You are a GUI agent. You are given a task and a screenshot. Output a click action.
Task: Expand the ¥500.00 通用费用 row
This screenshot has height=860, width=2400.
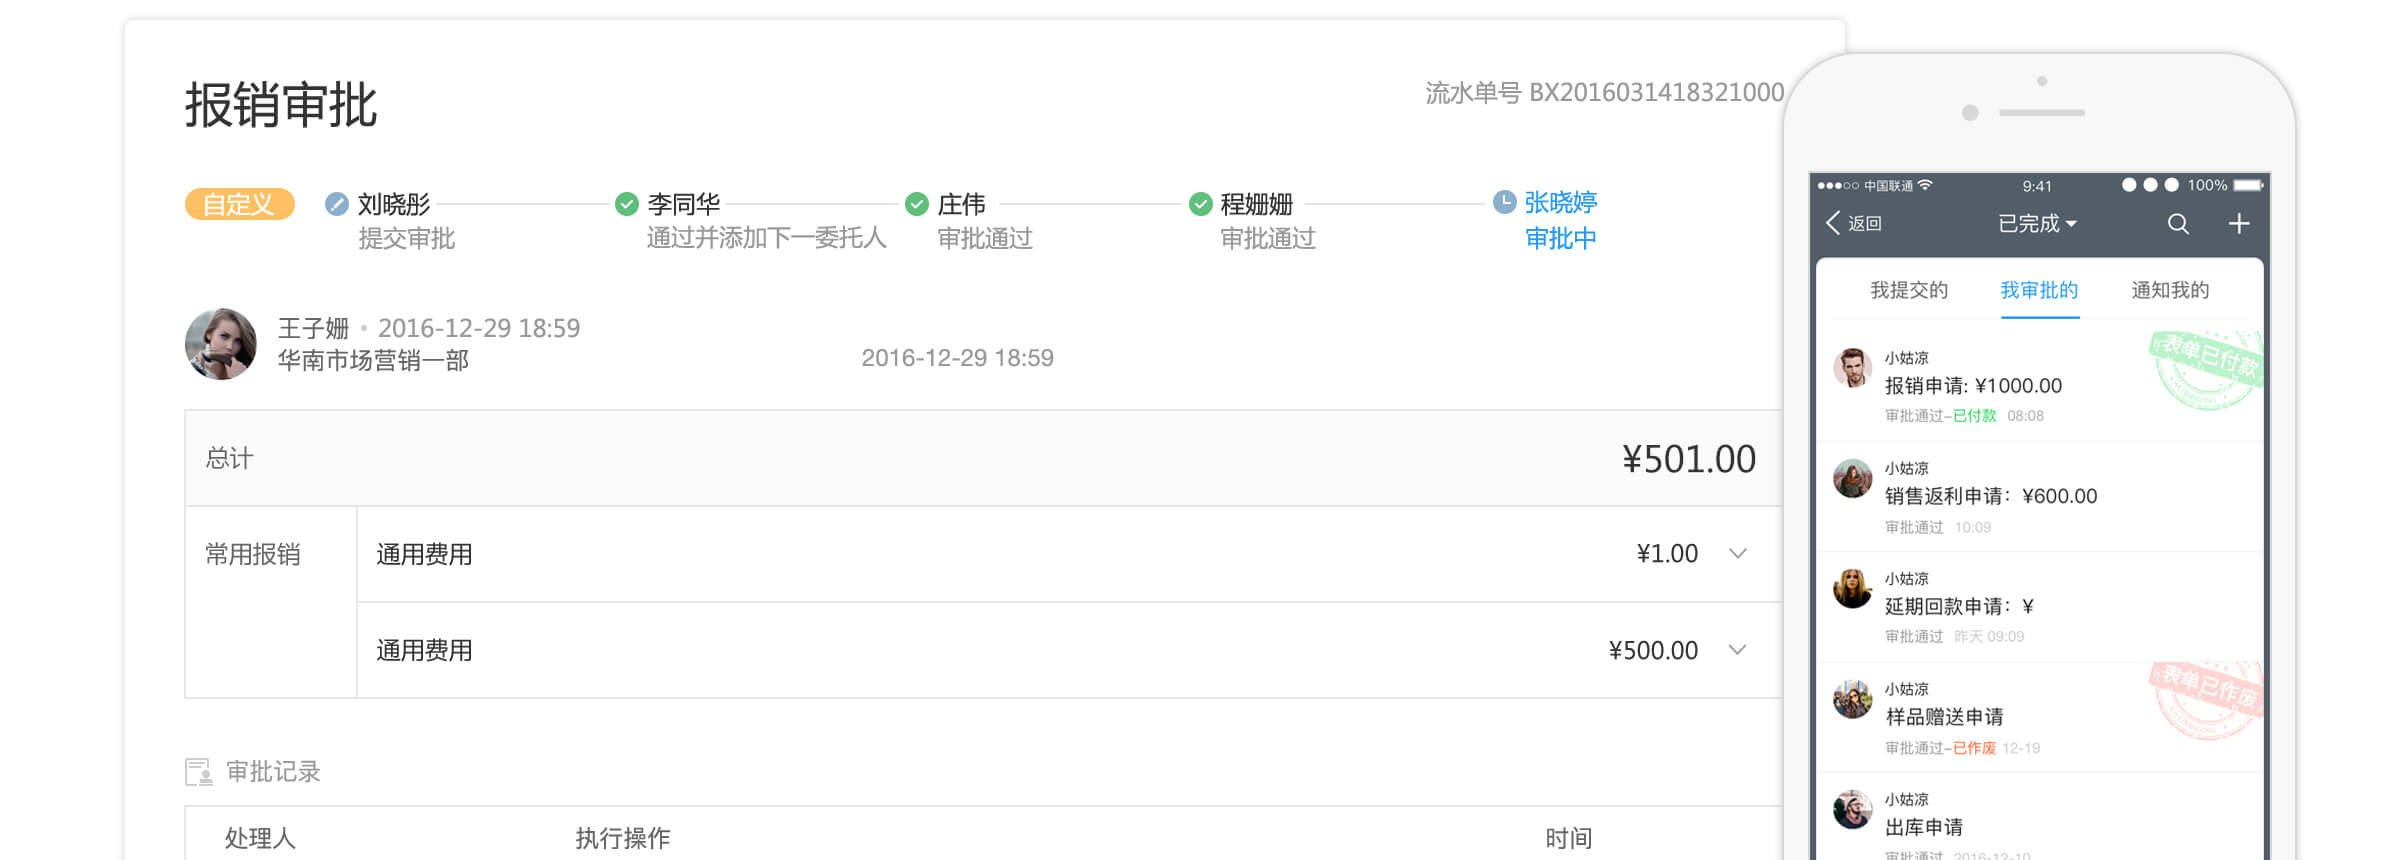click(x=1737, y=650)
